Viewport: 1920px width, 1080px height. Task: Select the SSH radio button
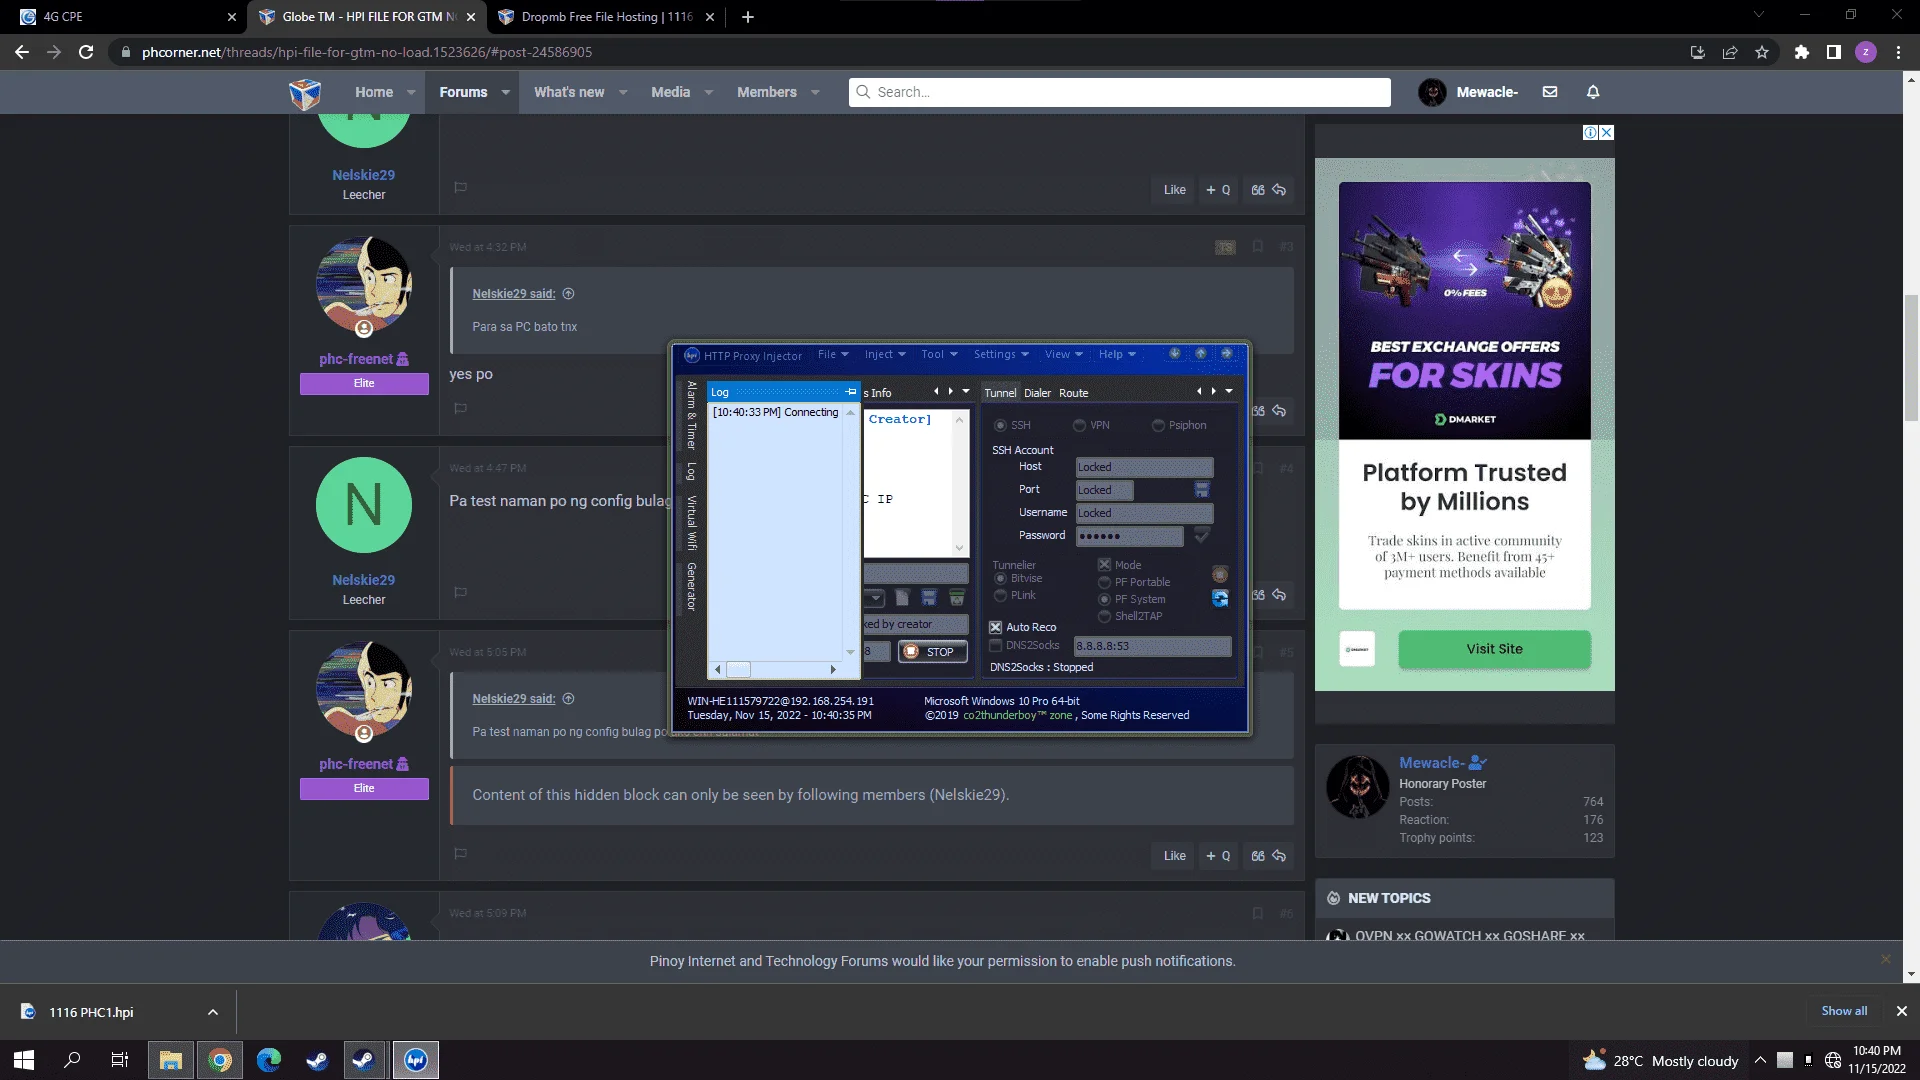click(x=1000, y=426)
